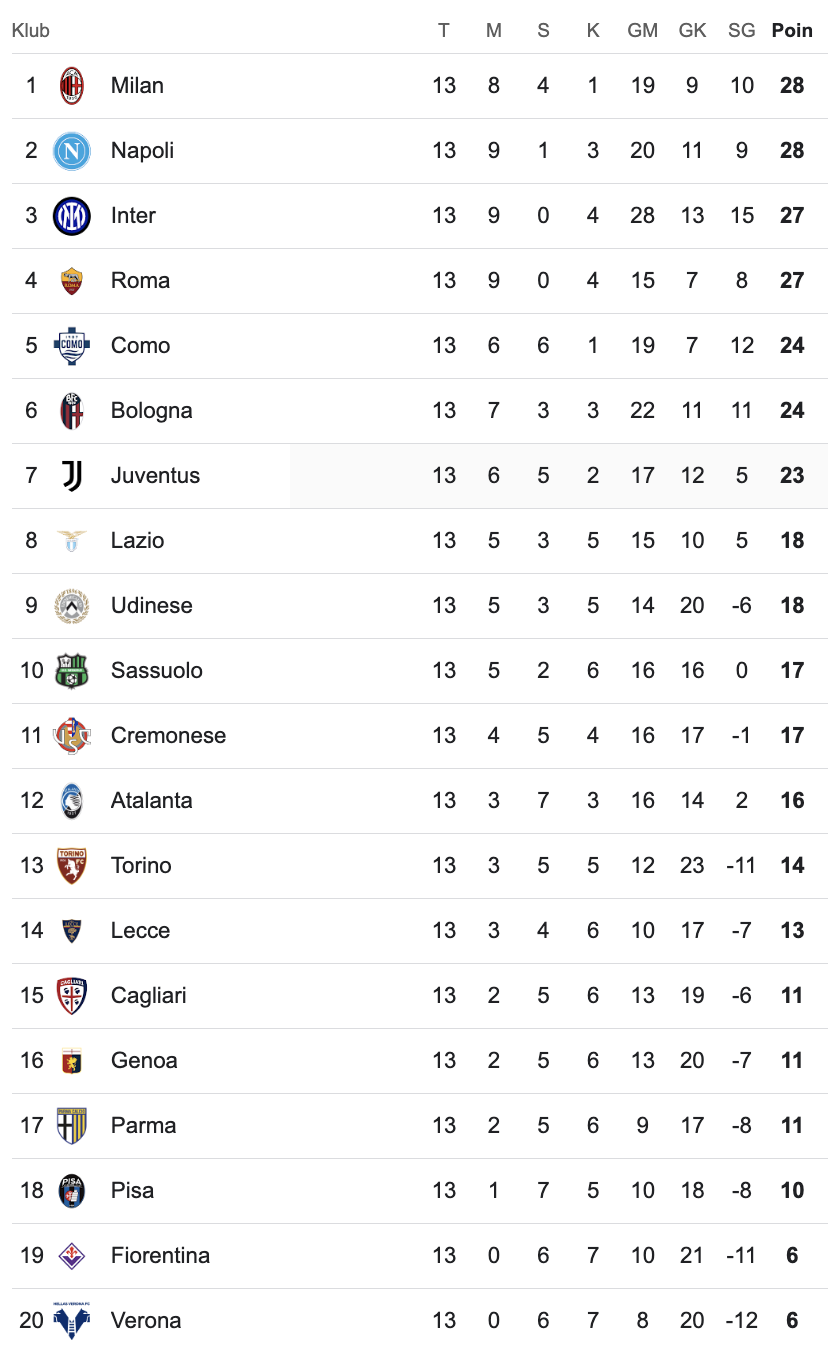The width and height of the screenshot is (828, 1346).
Task: Click the Roma club badge
Action: (72, 281)
